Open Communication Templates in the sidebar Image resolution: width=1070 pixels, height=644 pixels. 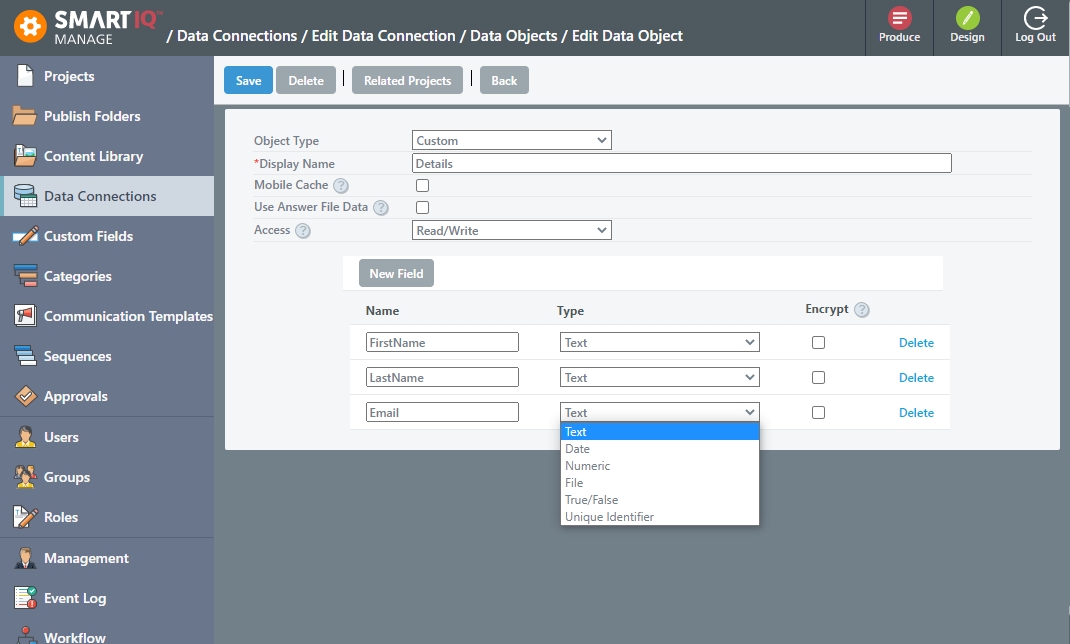click(x=128, y=316)
